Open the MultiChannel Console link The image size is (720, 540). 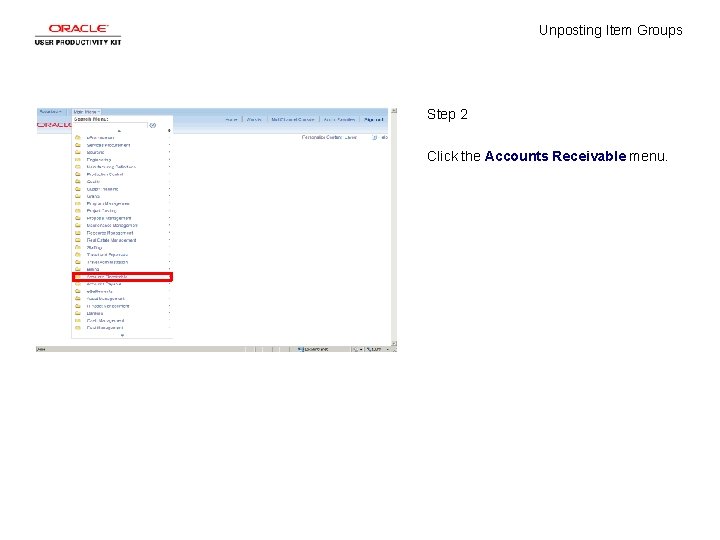[292, 120]
